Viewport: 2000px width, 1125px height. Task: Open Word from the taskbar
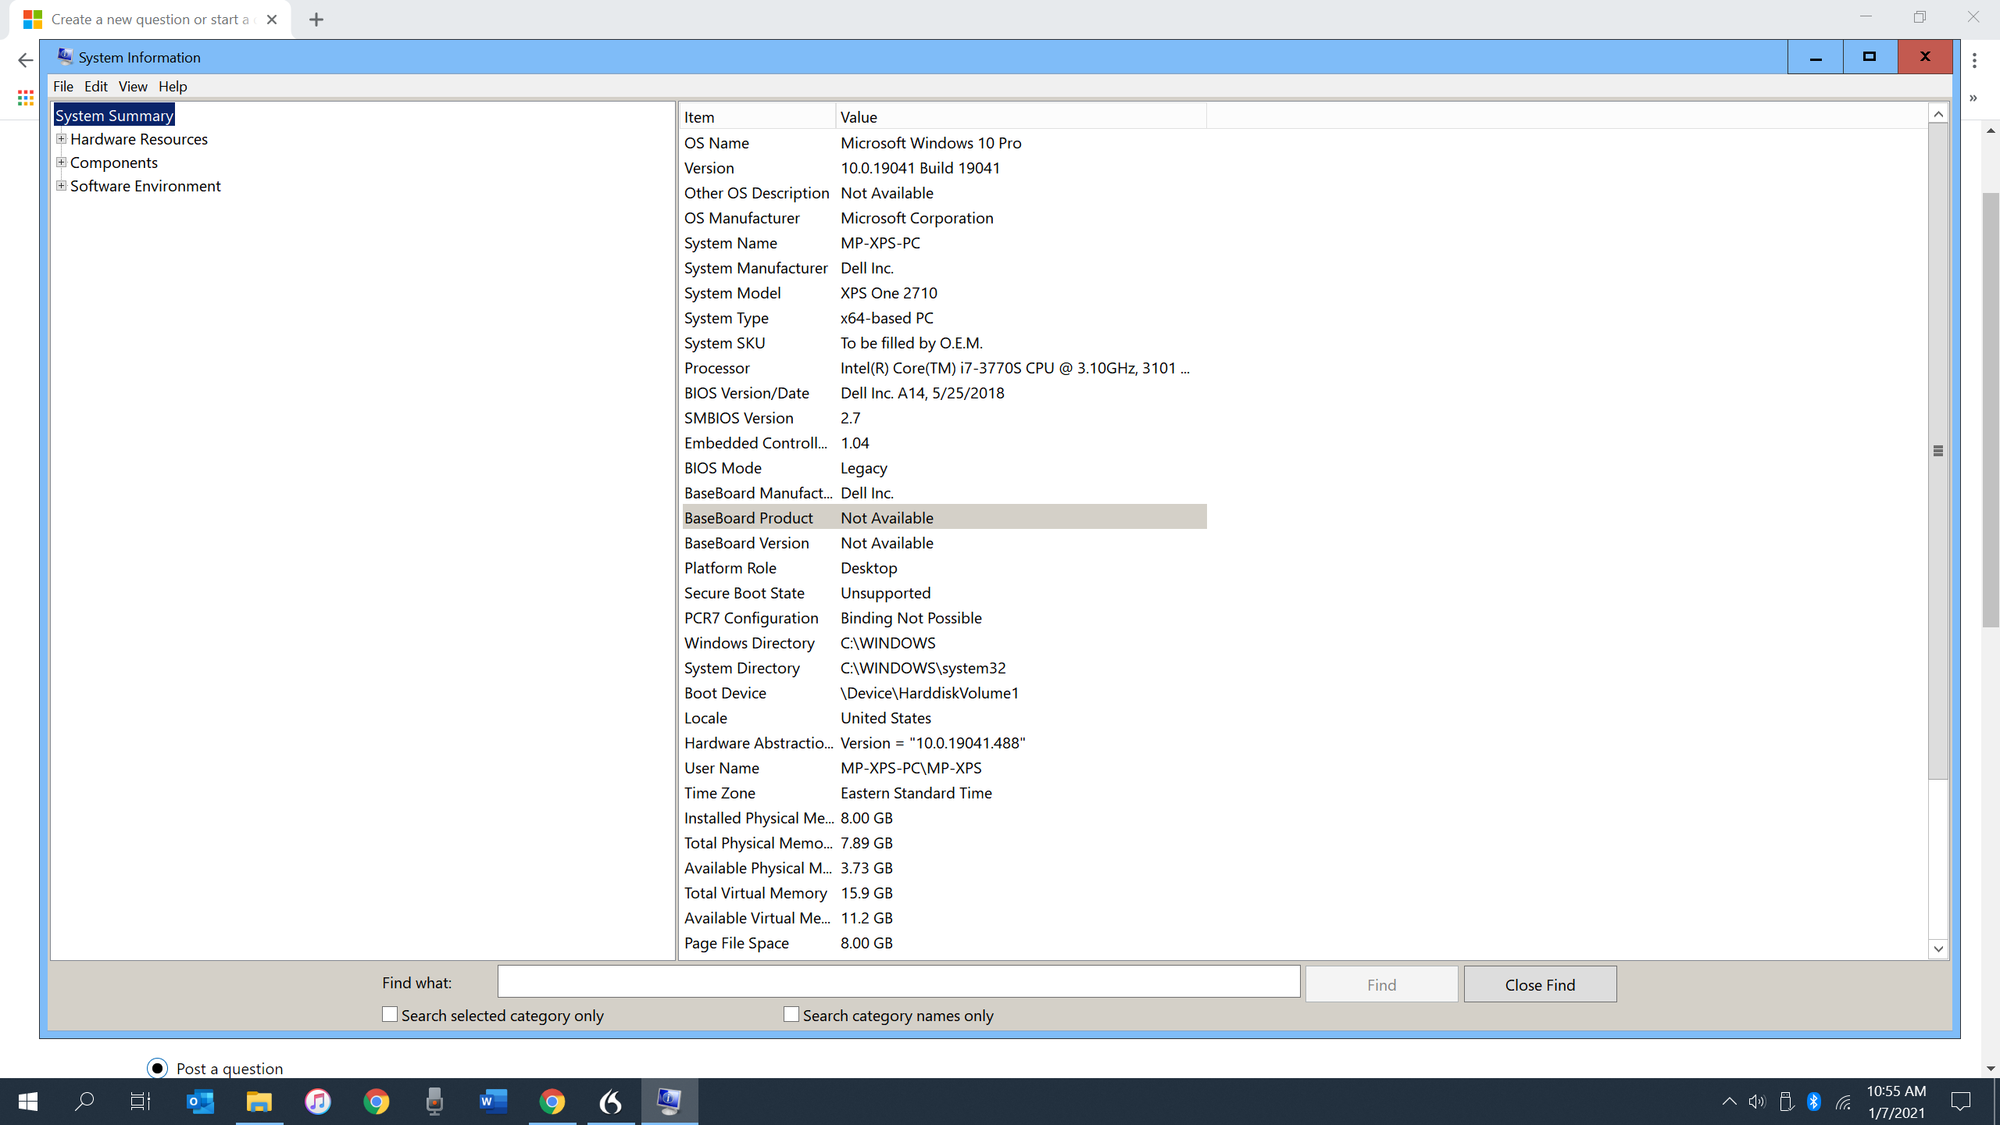pyautogui.click(x=493, y=1101)
